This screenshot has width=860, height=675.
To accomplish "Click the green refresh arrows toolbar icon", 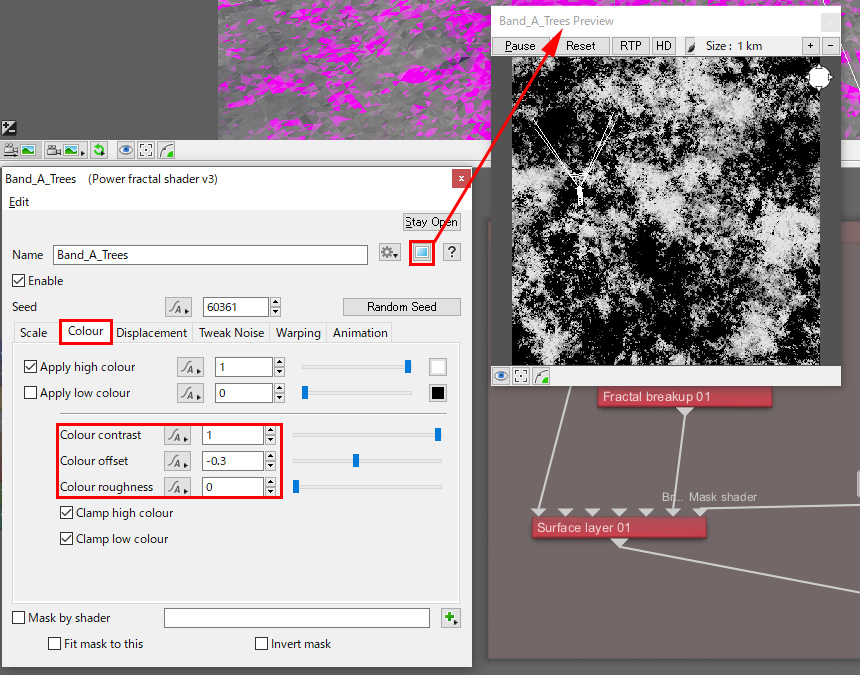I will (x=99, y=151).
